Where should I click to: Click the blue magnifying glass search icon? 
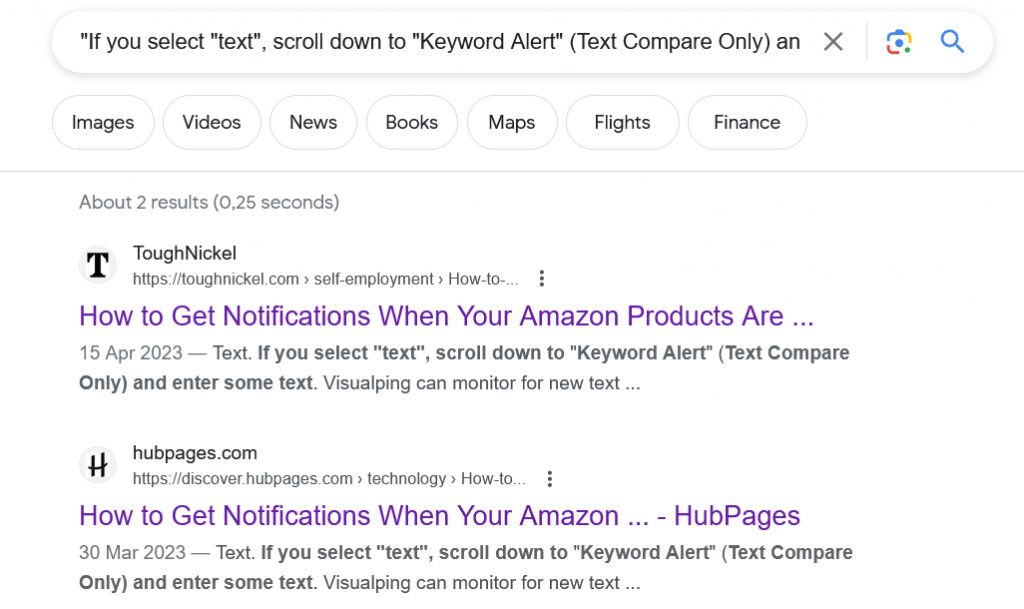952,42
